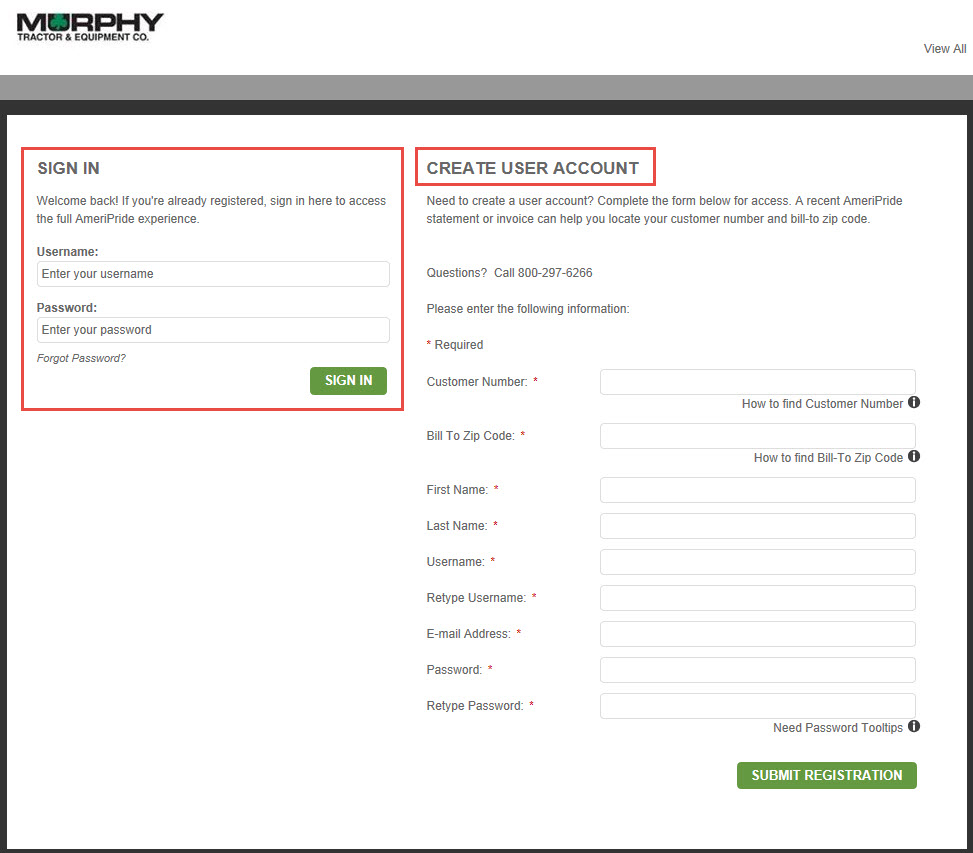This screenshot has height=853, width=973.
Task: Click the Customer Number input box
Action: click(x=757, y=382)
